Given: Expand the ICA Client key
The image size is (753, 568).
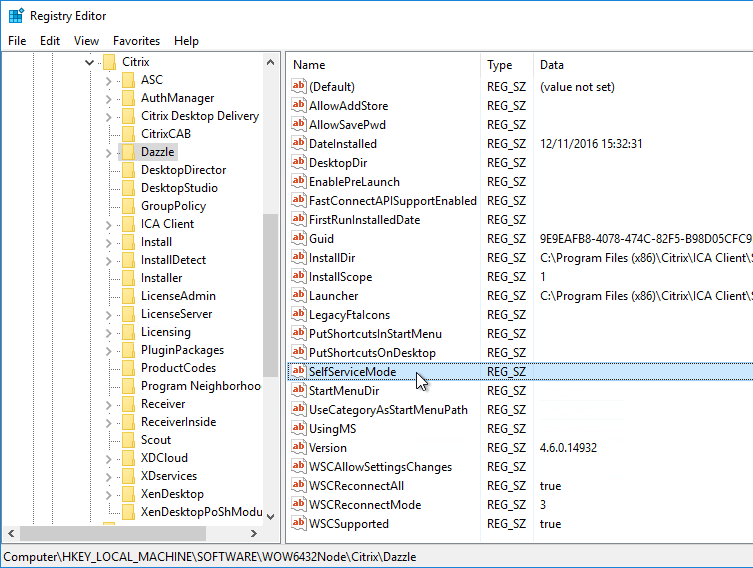Looking at the screenshot, I should (x=109, y=225).
